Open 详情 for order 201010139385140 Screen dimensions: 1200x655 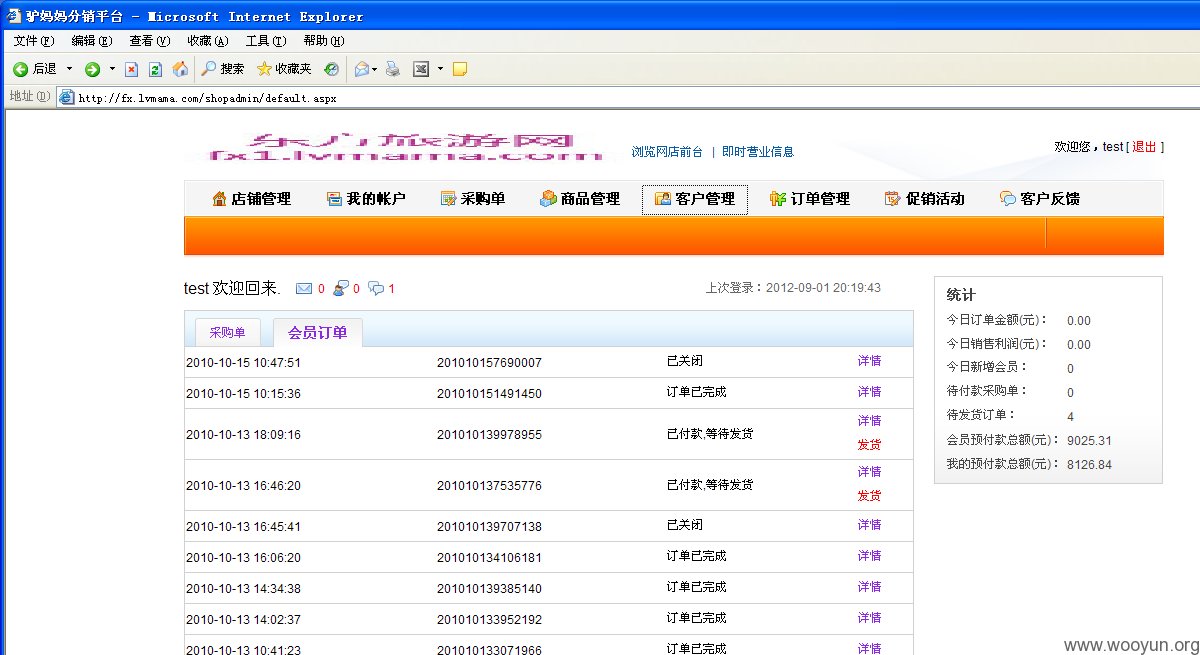869,587
